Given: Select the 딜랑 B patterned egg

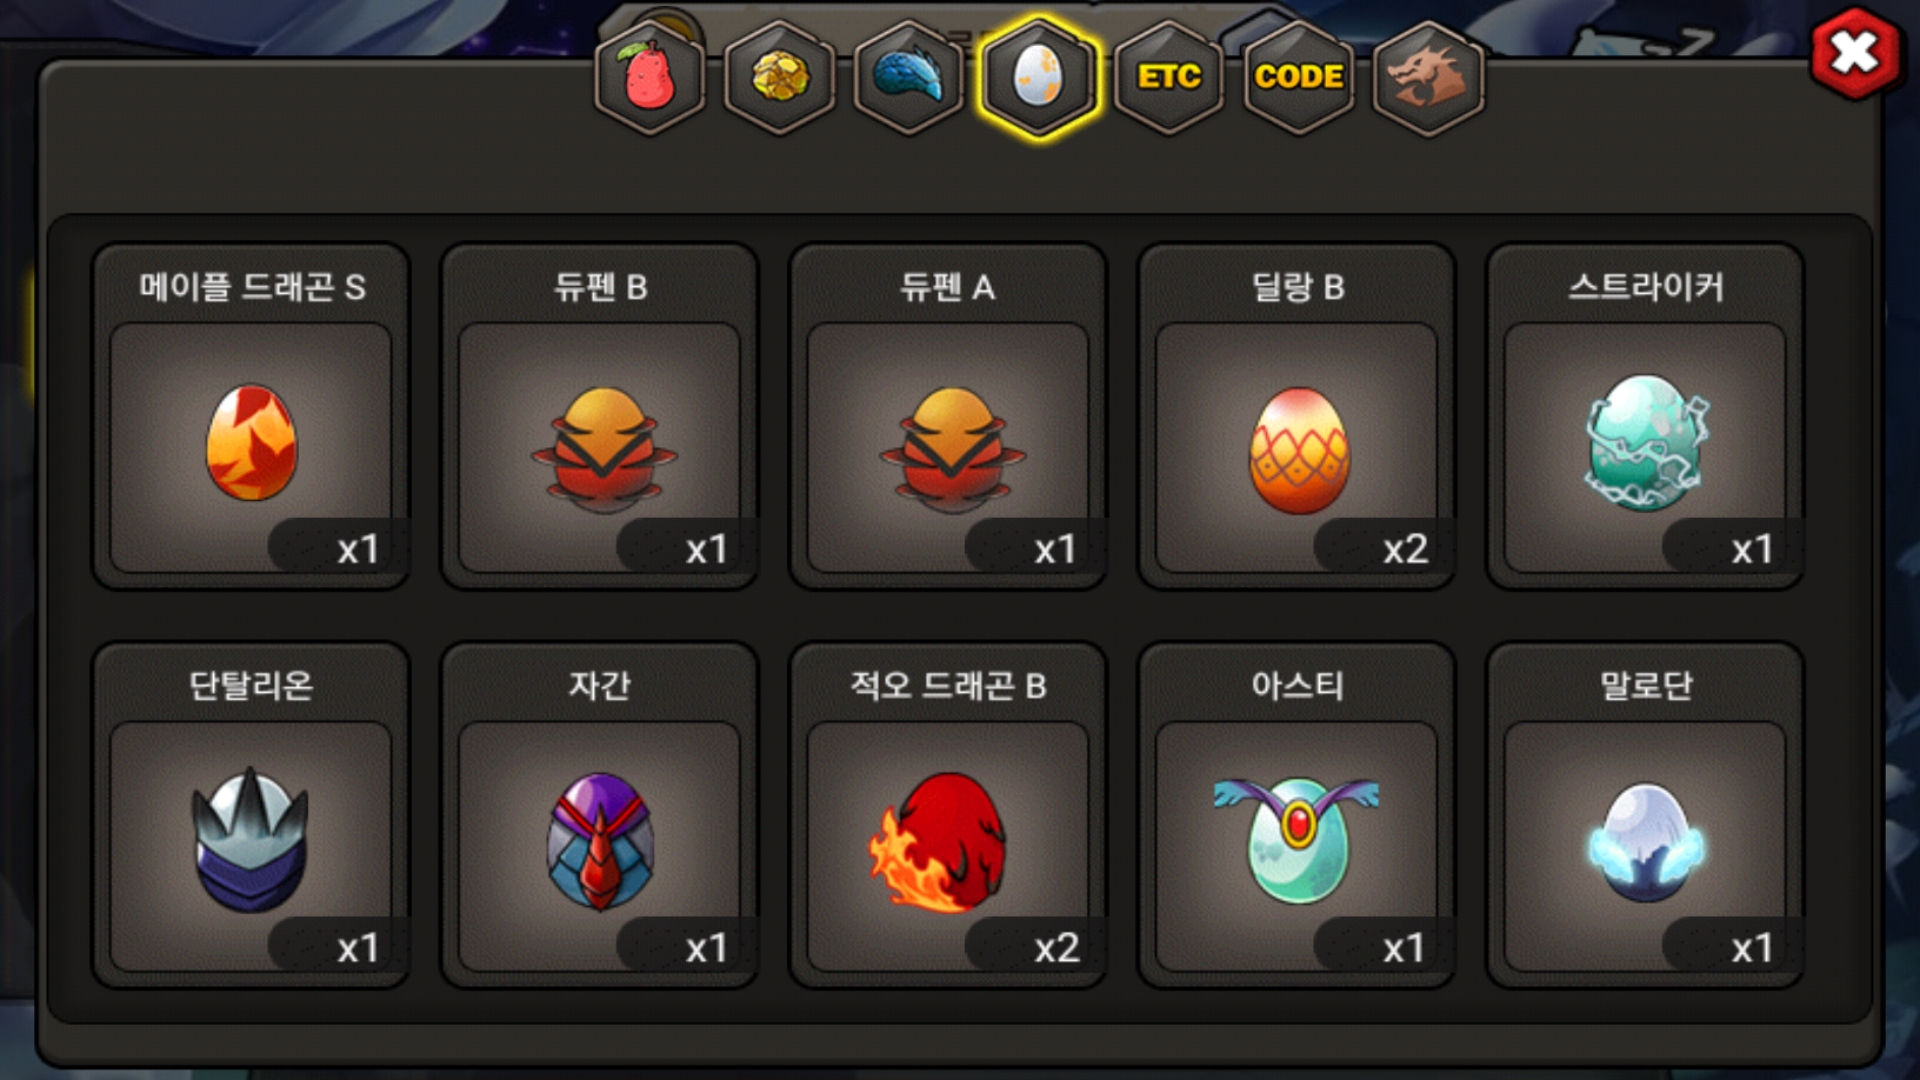Looking at the screenshot, I should tap(1297, 417).
